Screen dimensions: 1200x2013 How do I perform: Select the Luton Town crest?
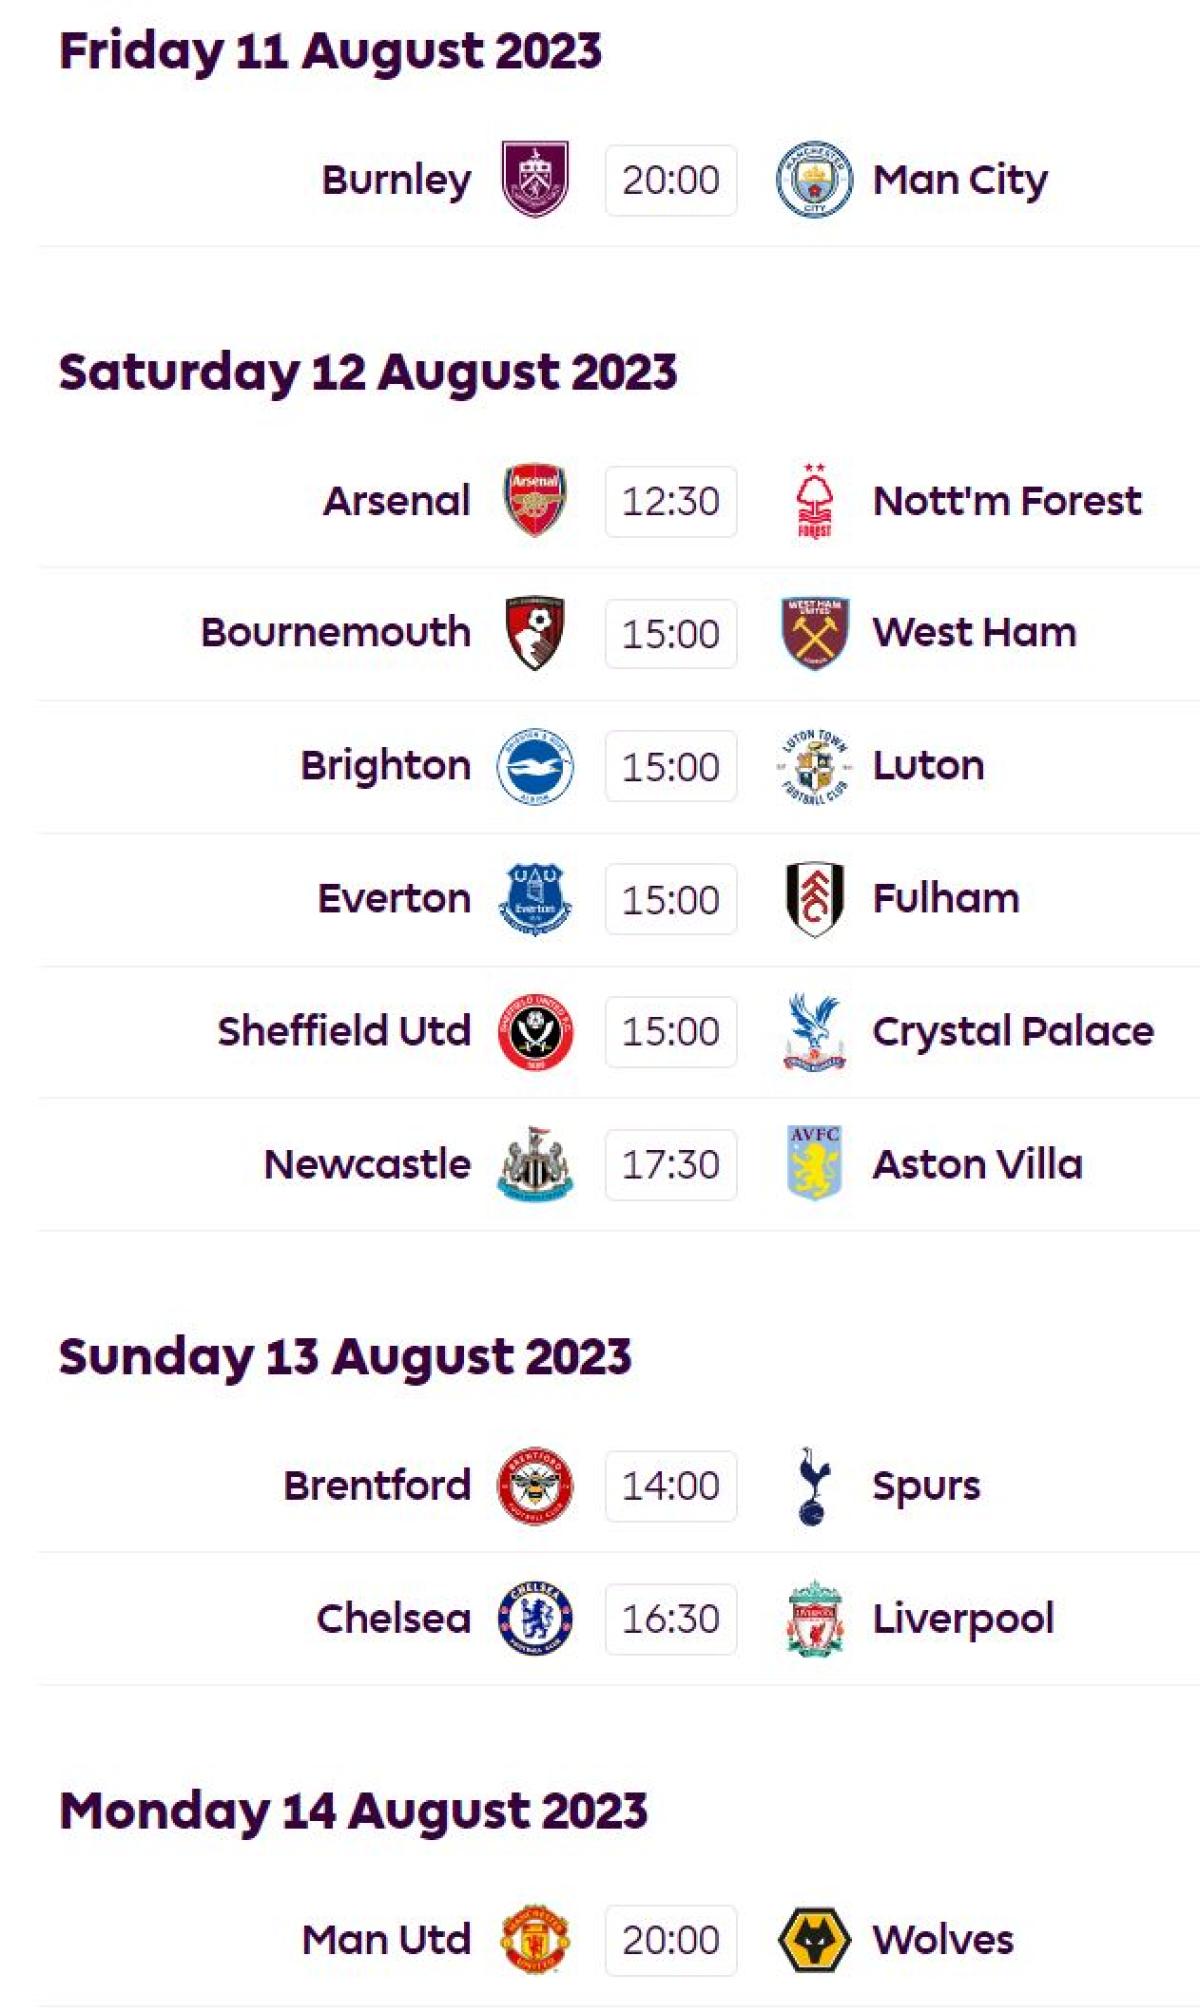coord(814,766)
